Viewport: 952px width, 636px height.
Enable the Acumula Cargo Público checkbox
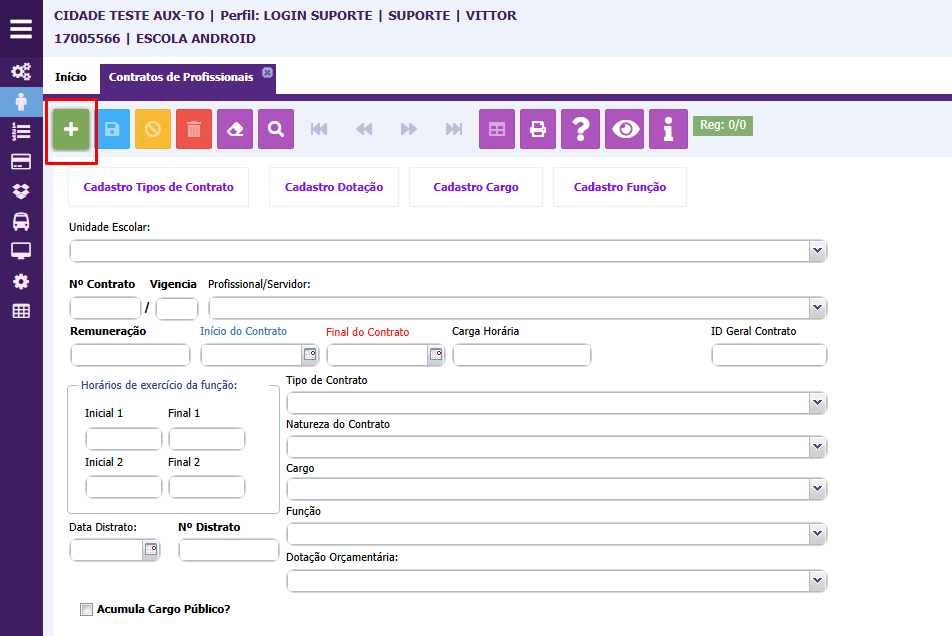click(x=86, y=609)
